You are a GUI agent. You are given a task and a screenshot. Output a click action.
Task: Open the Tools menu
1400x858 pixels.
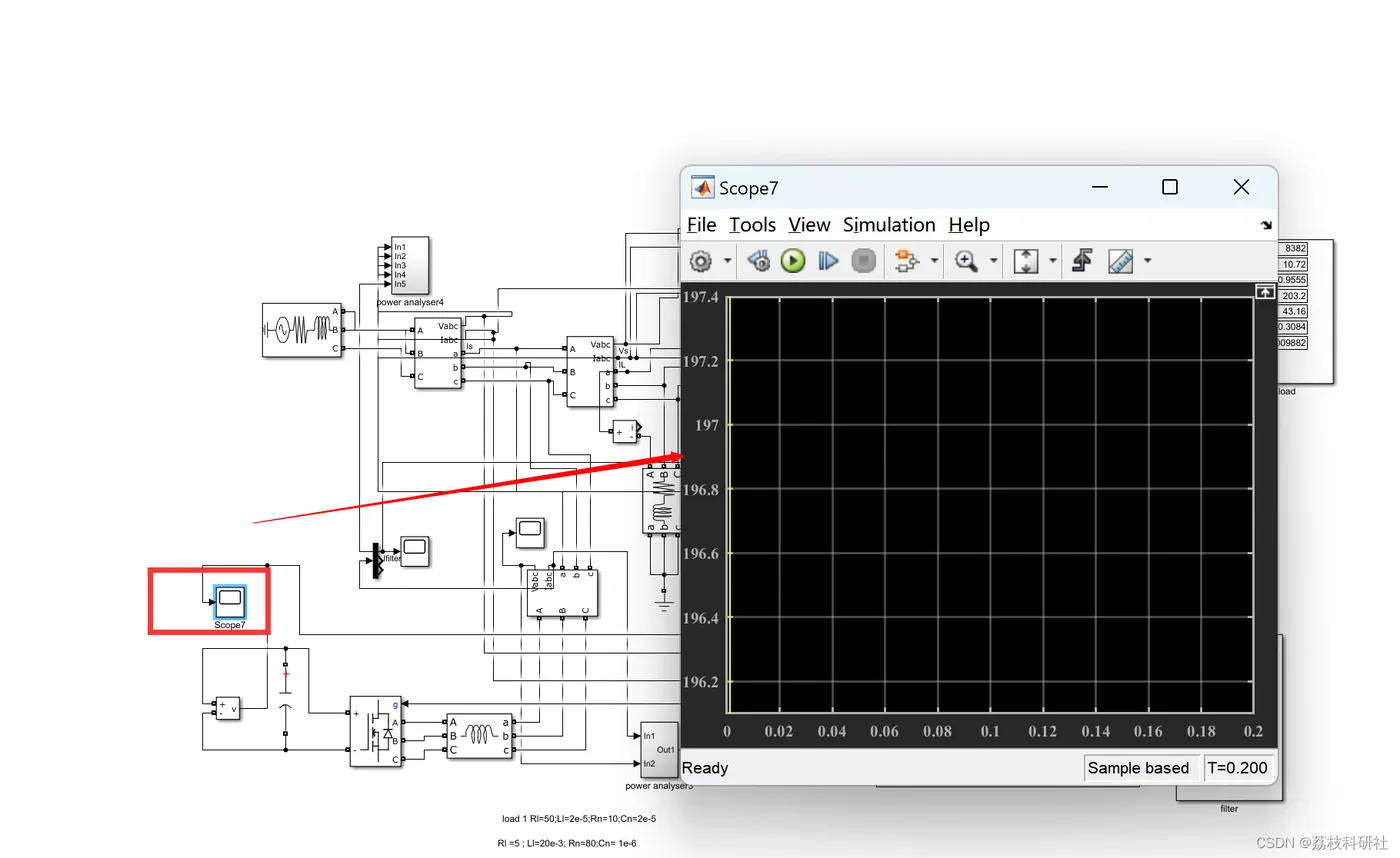click(752, 225)
